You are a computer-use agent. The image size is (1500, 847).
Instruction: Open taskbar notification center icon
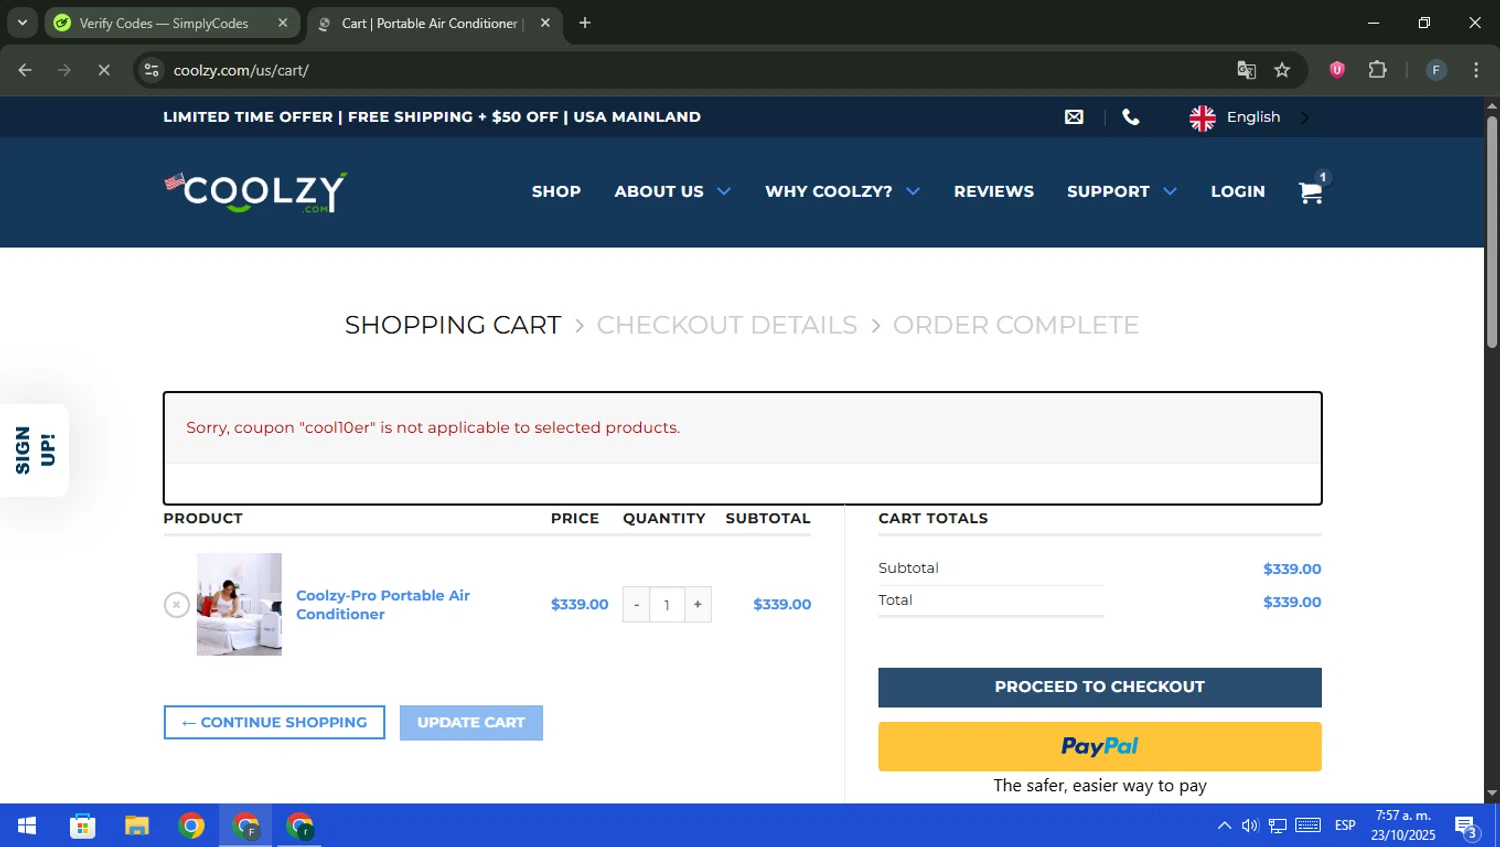[x=1467, y=827]
